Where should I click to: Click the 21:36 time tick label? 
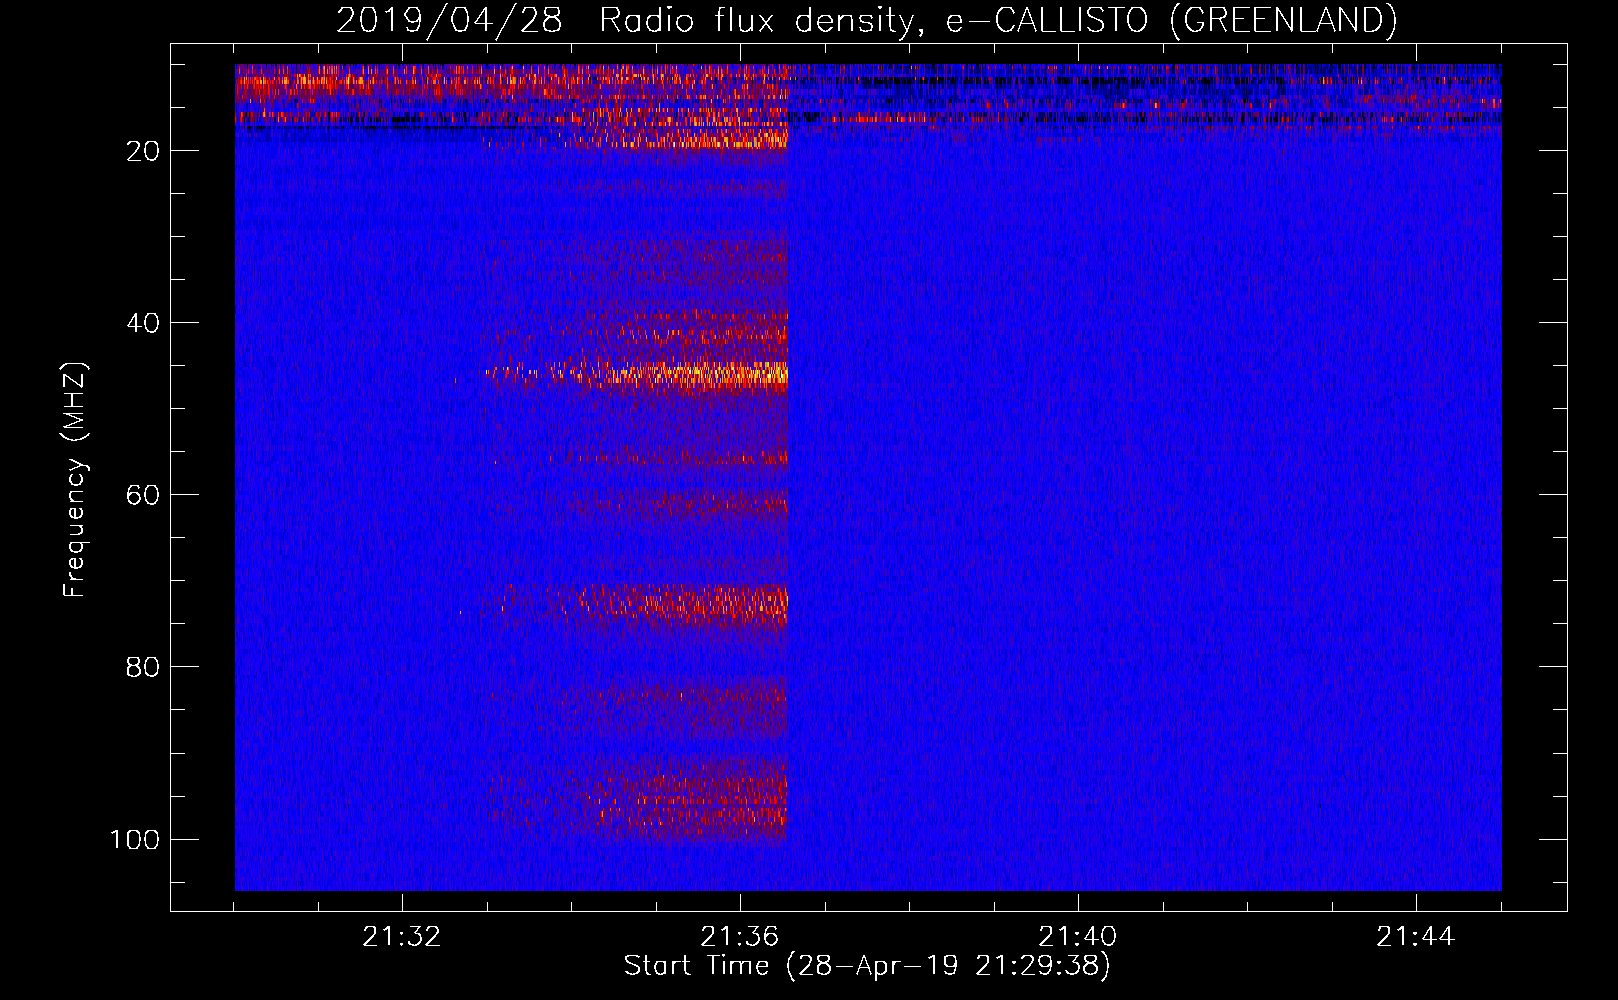click(x=740, y=937)
